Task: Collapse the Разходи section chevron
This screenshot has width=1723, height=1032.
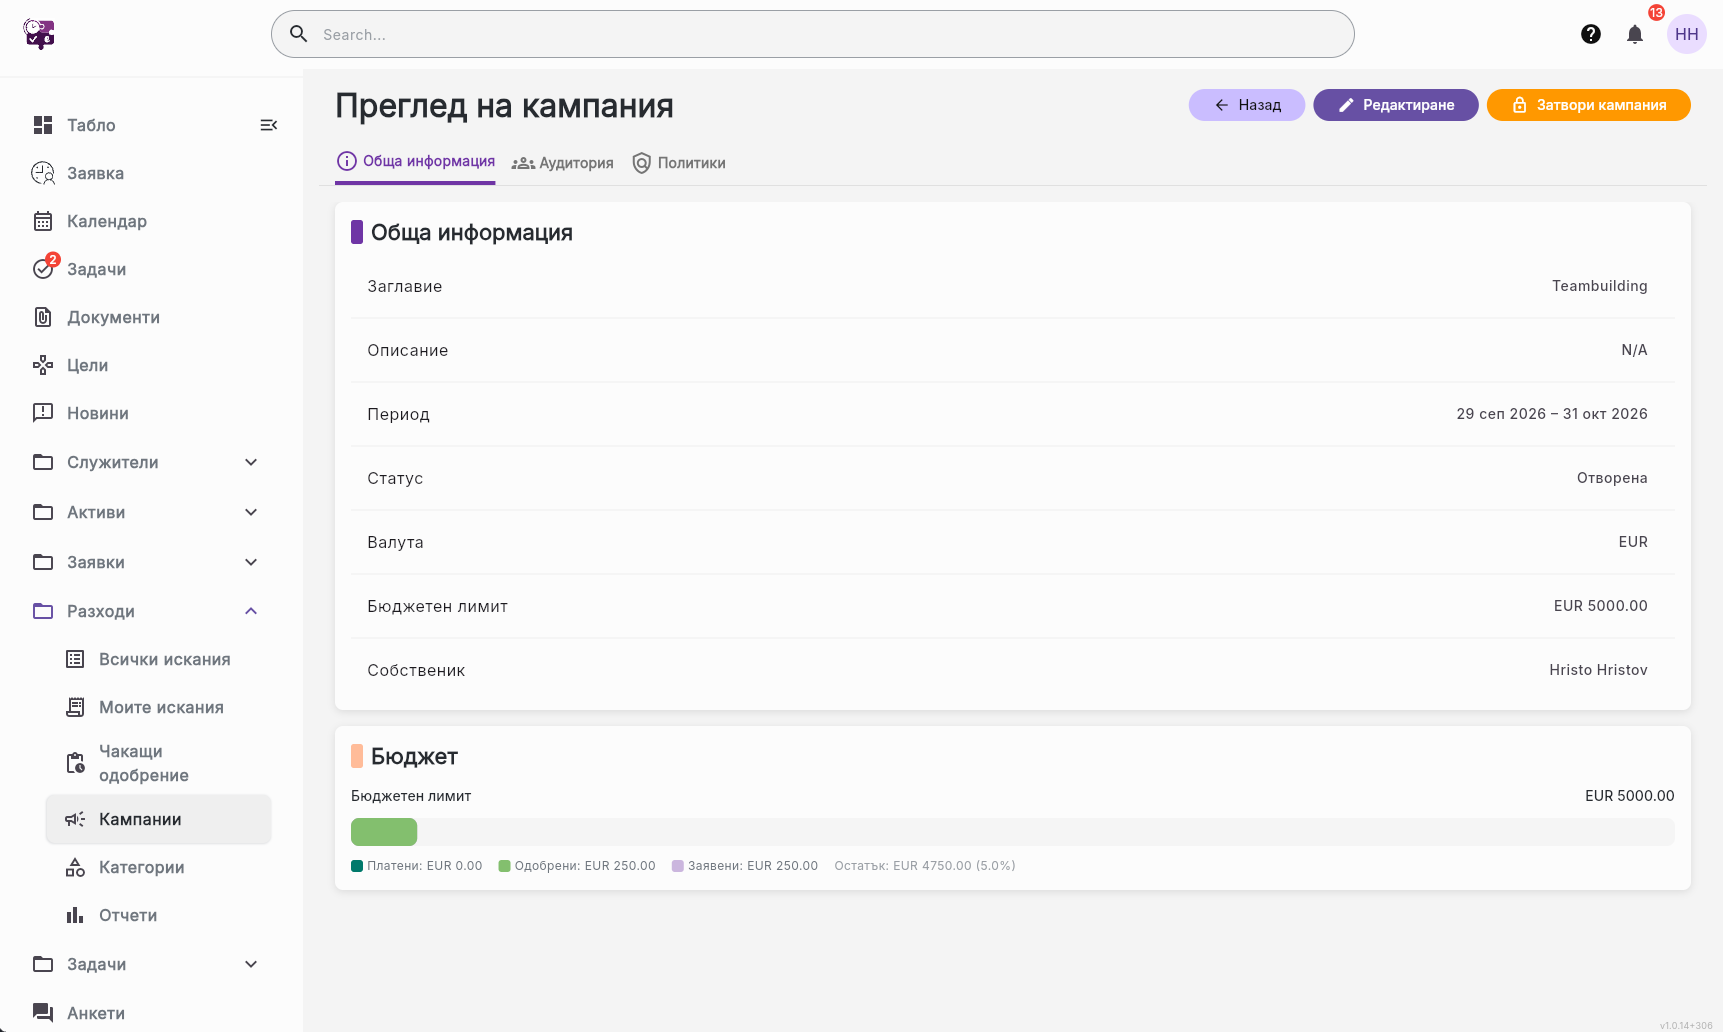Action: pyautogui.click(x=251, y=611)
